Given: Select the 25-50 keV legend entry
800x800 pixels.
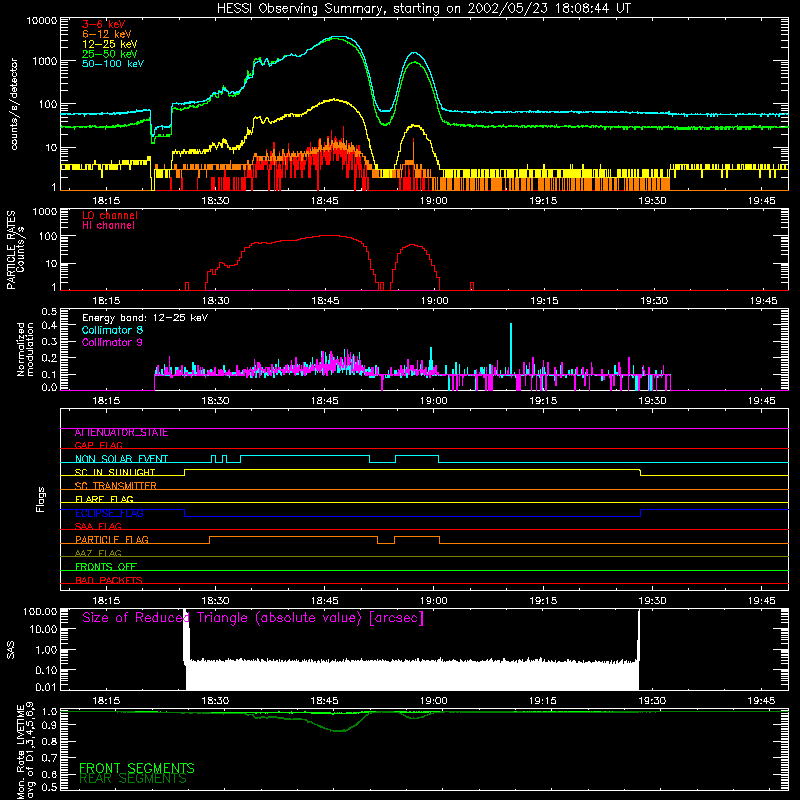Looking at the screenshot, I should [109, 54].
